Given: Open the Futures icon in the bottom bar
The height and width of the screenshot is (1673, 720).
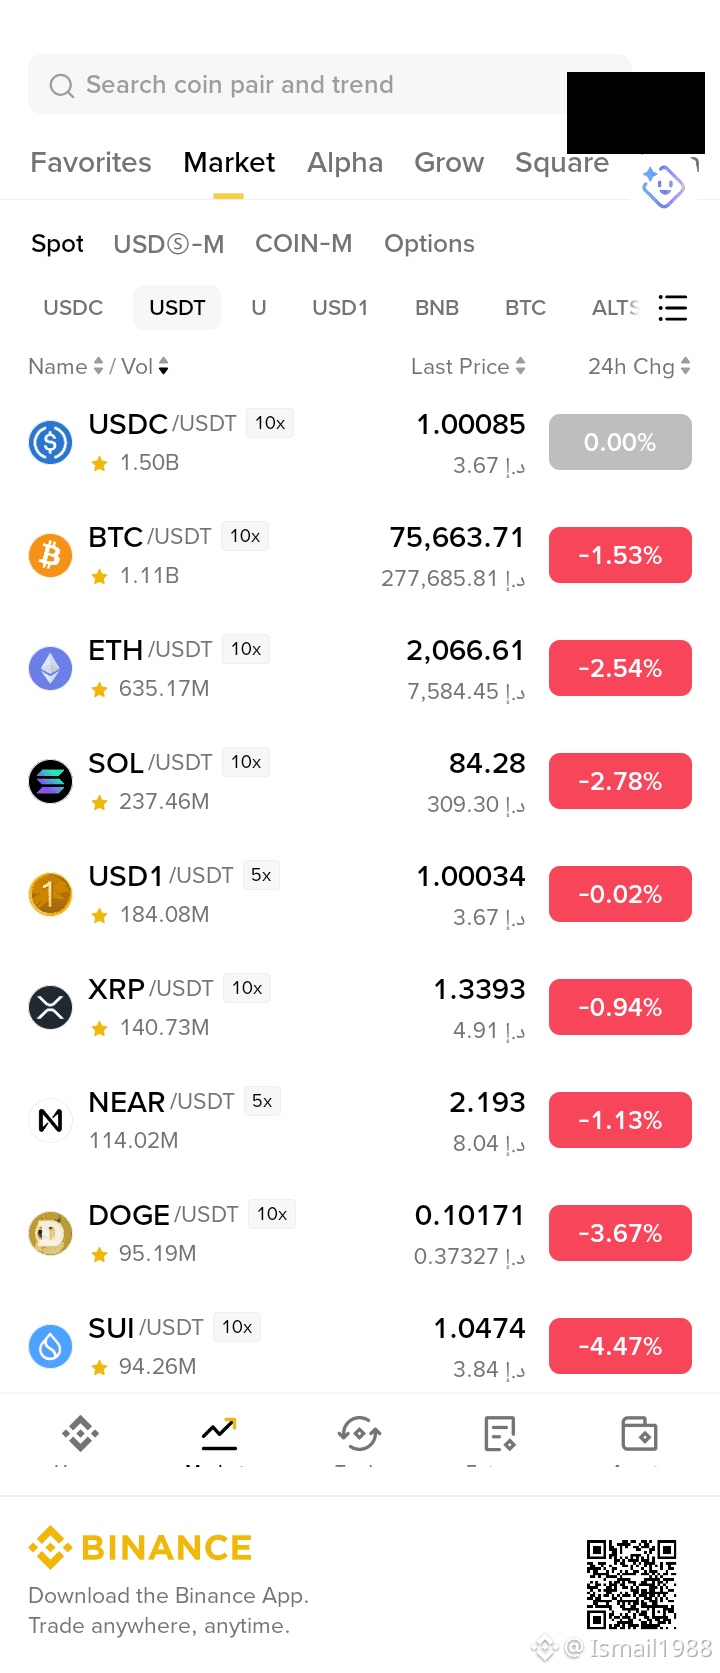Looking at the screenshot, I should point(499,1434).
